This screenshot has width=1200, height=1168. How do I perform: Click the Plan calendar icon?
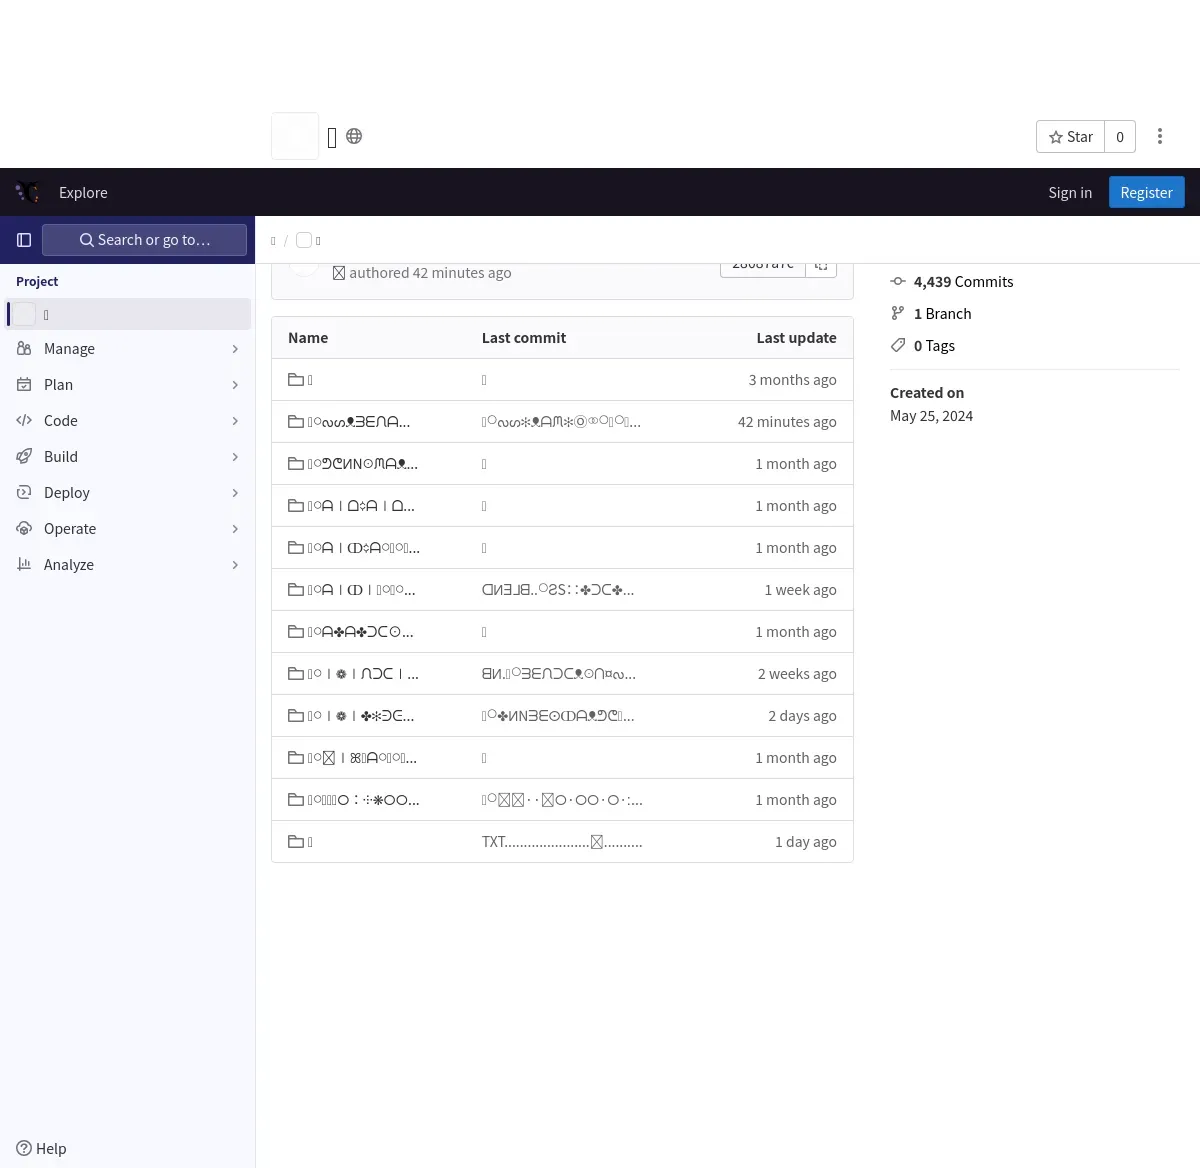pyautogui.click(x=24, y=385)
